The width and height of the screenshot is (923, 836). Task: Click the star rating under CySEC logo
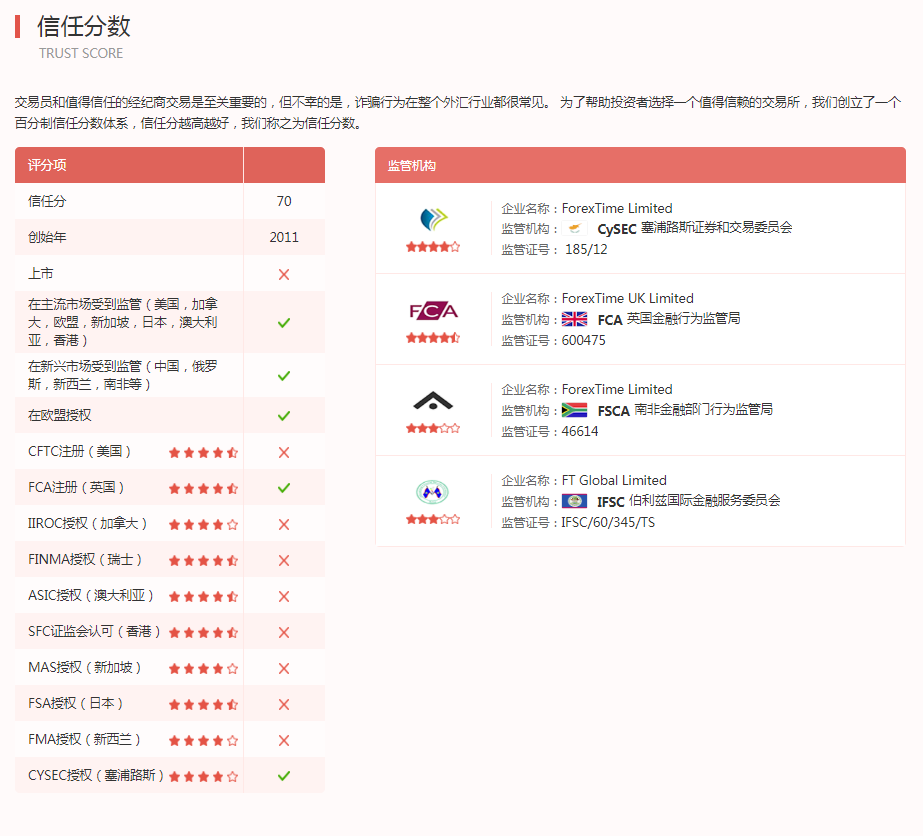433,247
